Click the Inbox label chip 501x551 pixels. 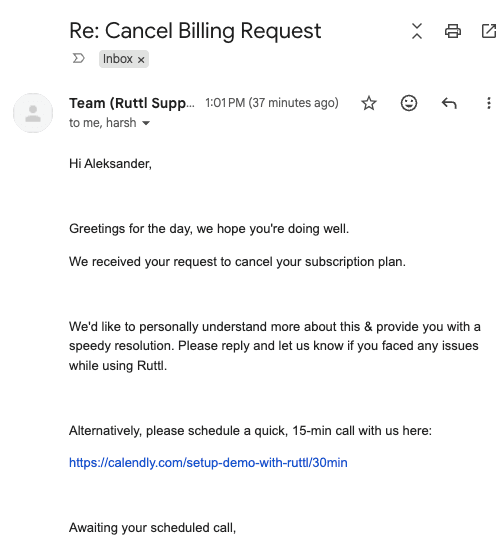click(118, 59)
